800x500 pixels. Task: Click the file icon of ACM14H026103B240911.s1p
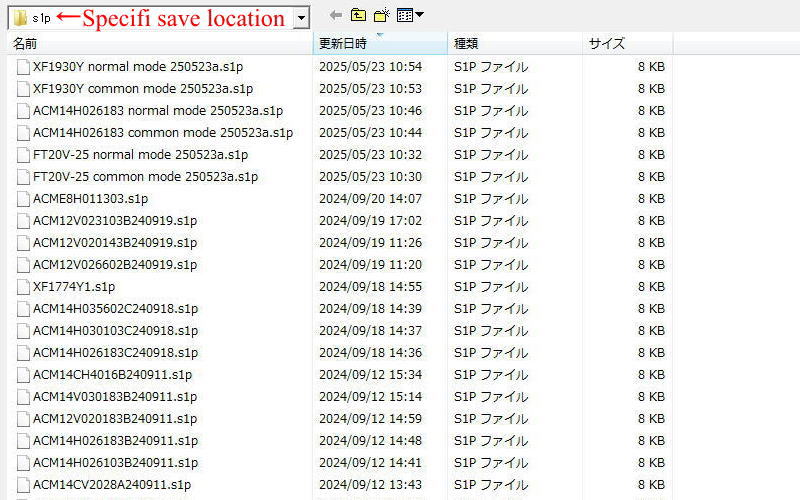[x=23, y=463]
